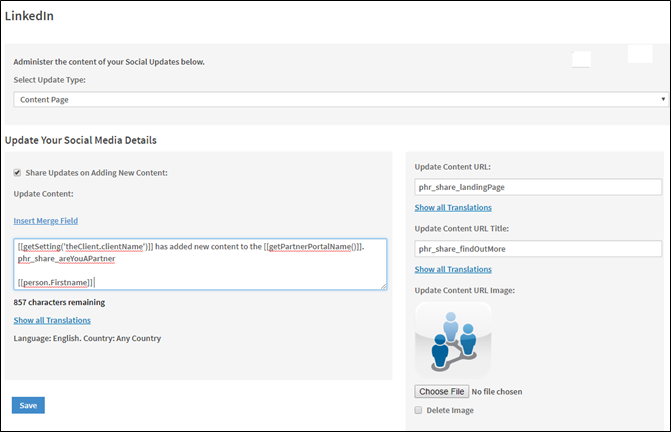Click inside the Update Content text area
Viewport: 671px width, 432px height.
(x=200, y=264)
